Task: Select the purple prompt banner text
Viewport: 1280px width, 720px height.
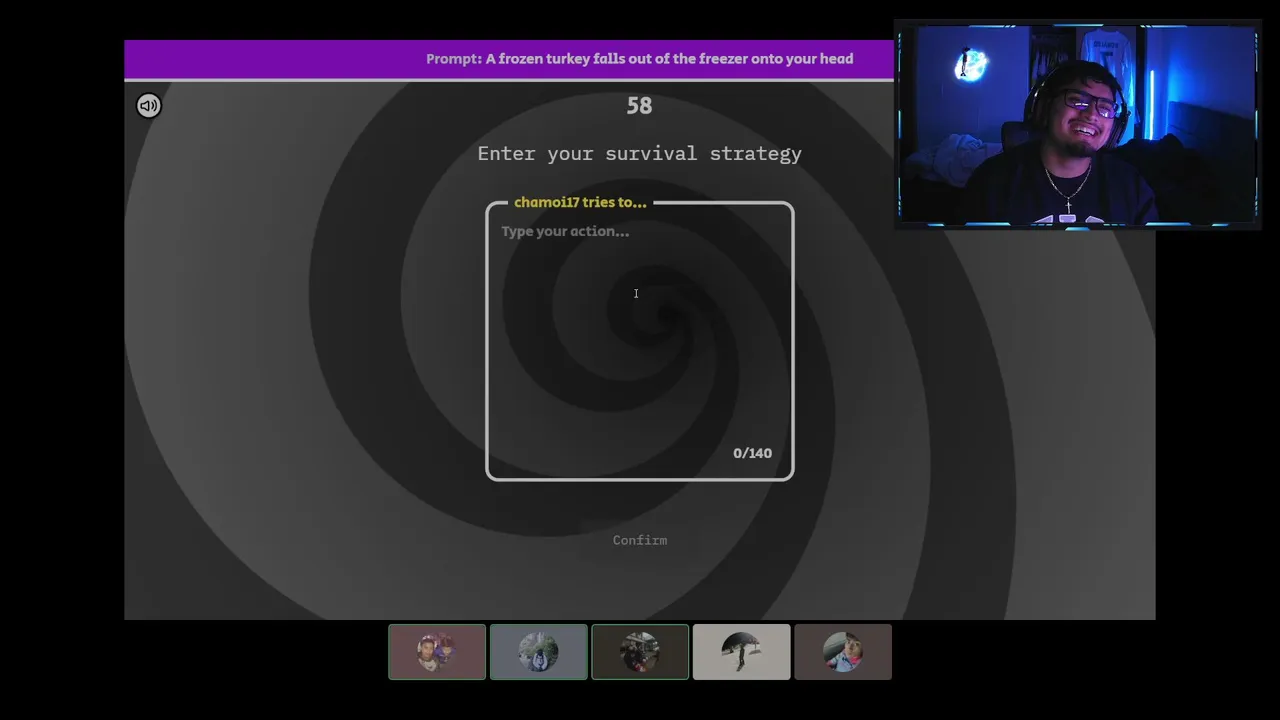Action: (x=640, y=59)
